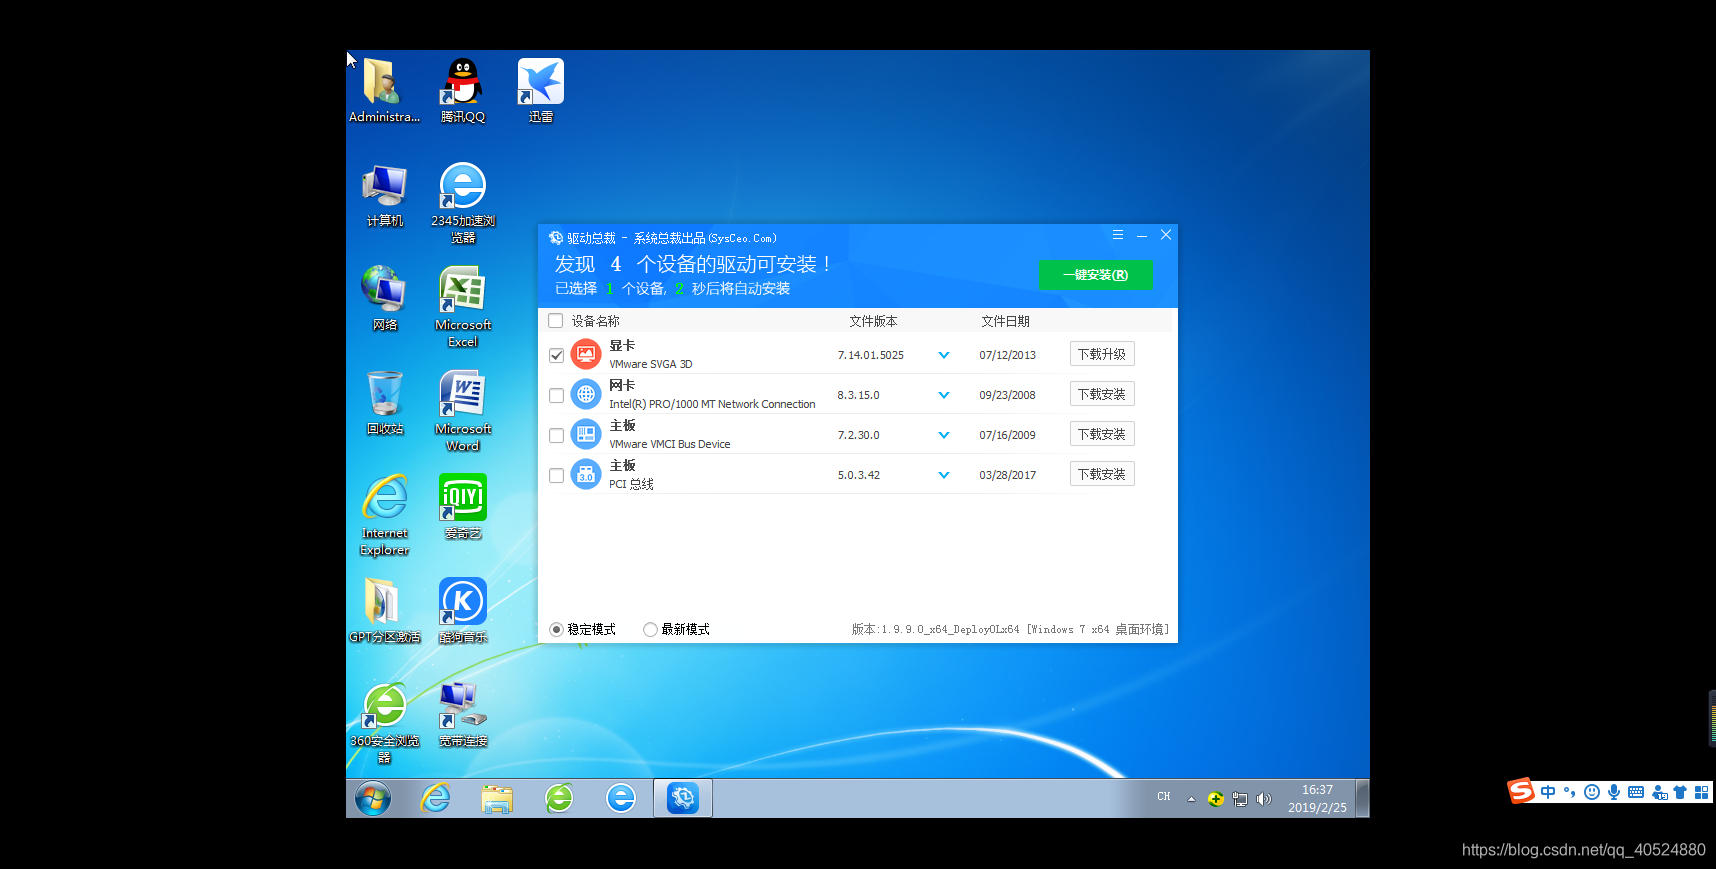Image resolution: width=1716 pixels, height=869 pixels.
Task: Launch Microsoft Word desktop shortcut
Action: tap(462, 410)
